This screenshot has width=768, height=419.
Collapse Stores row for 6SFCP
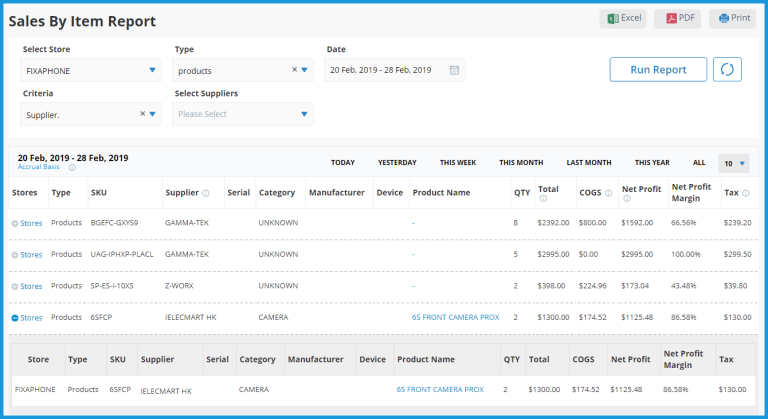click(15, 318)
